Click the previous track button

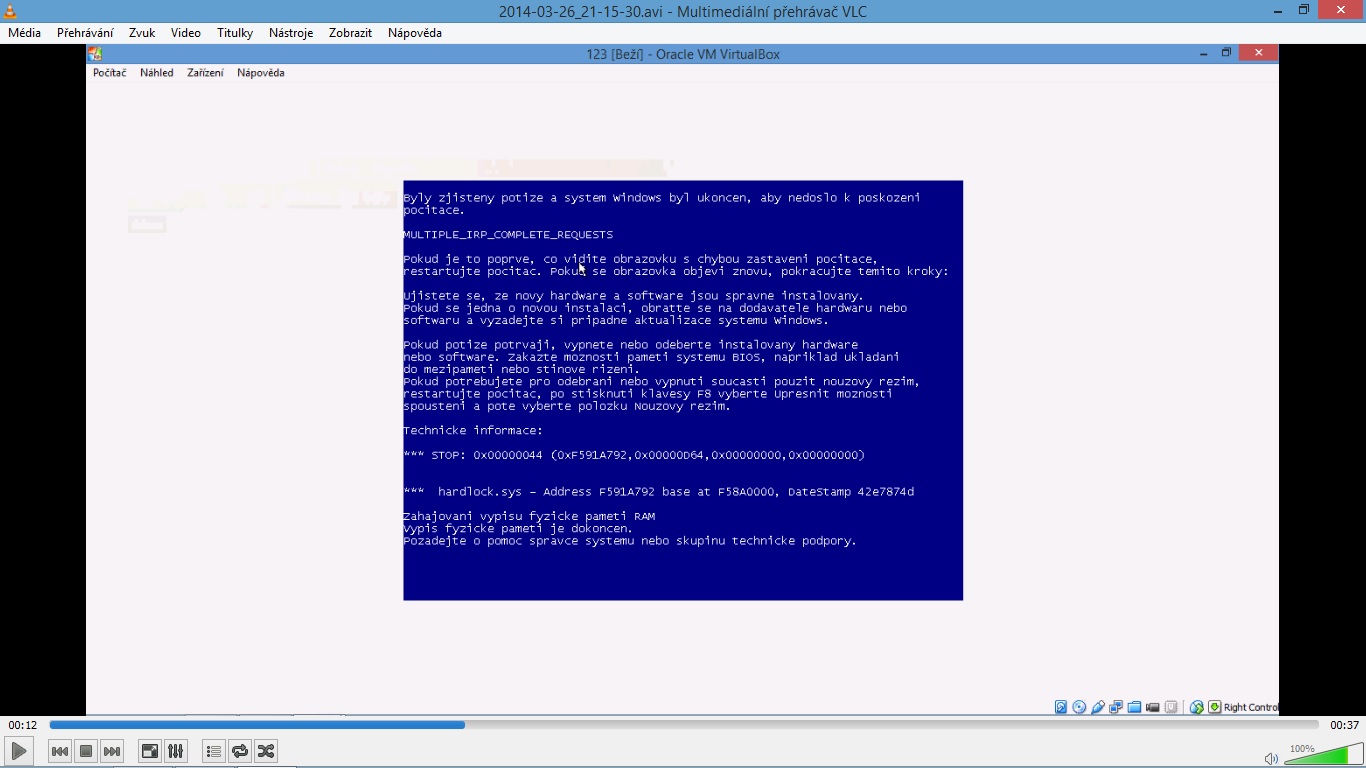[x=60, y=751]
